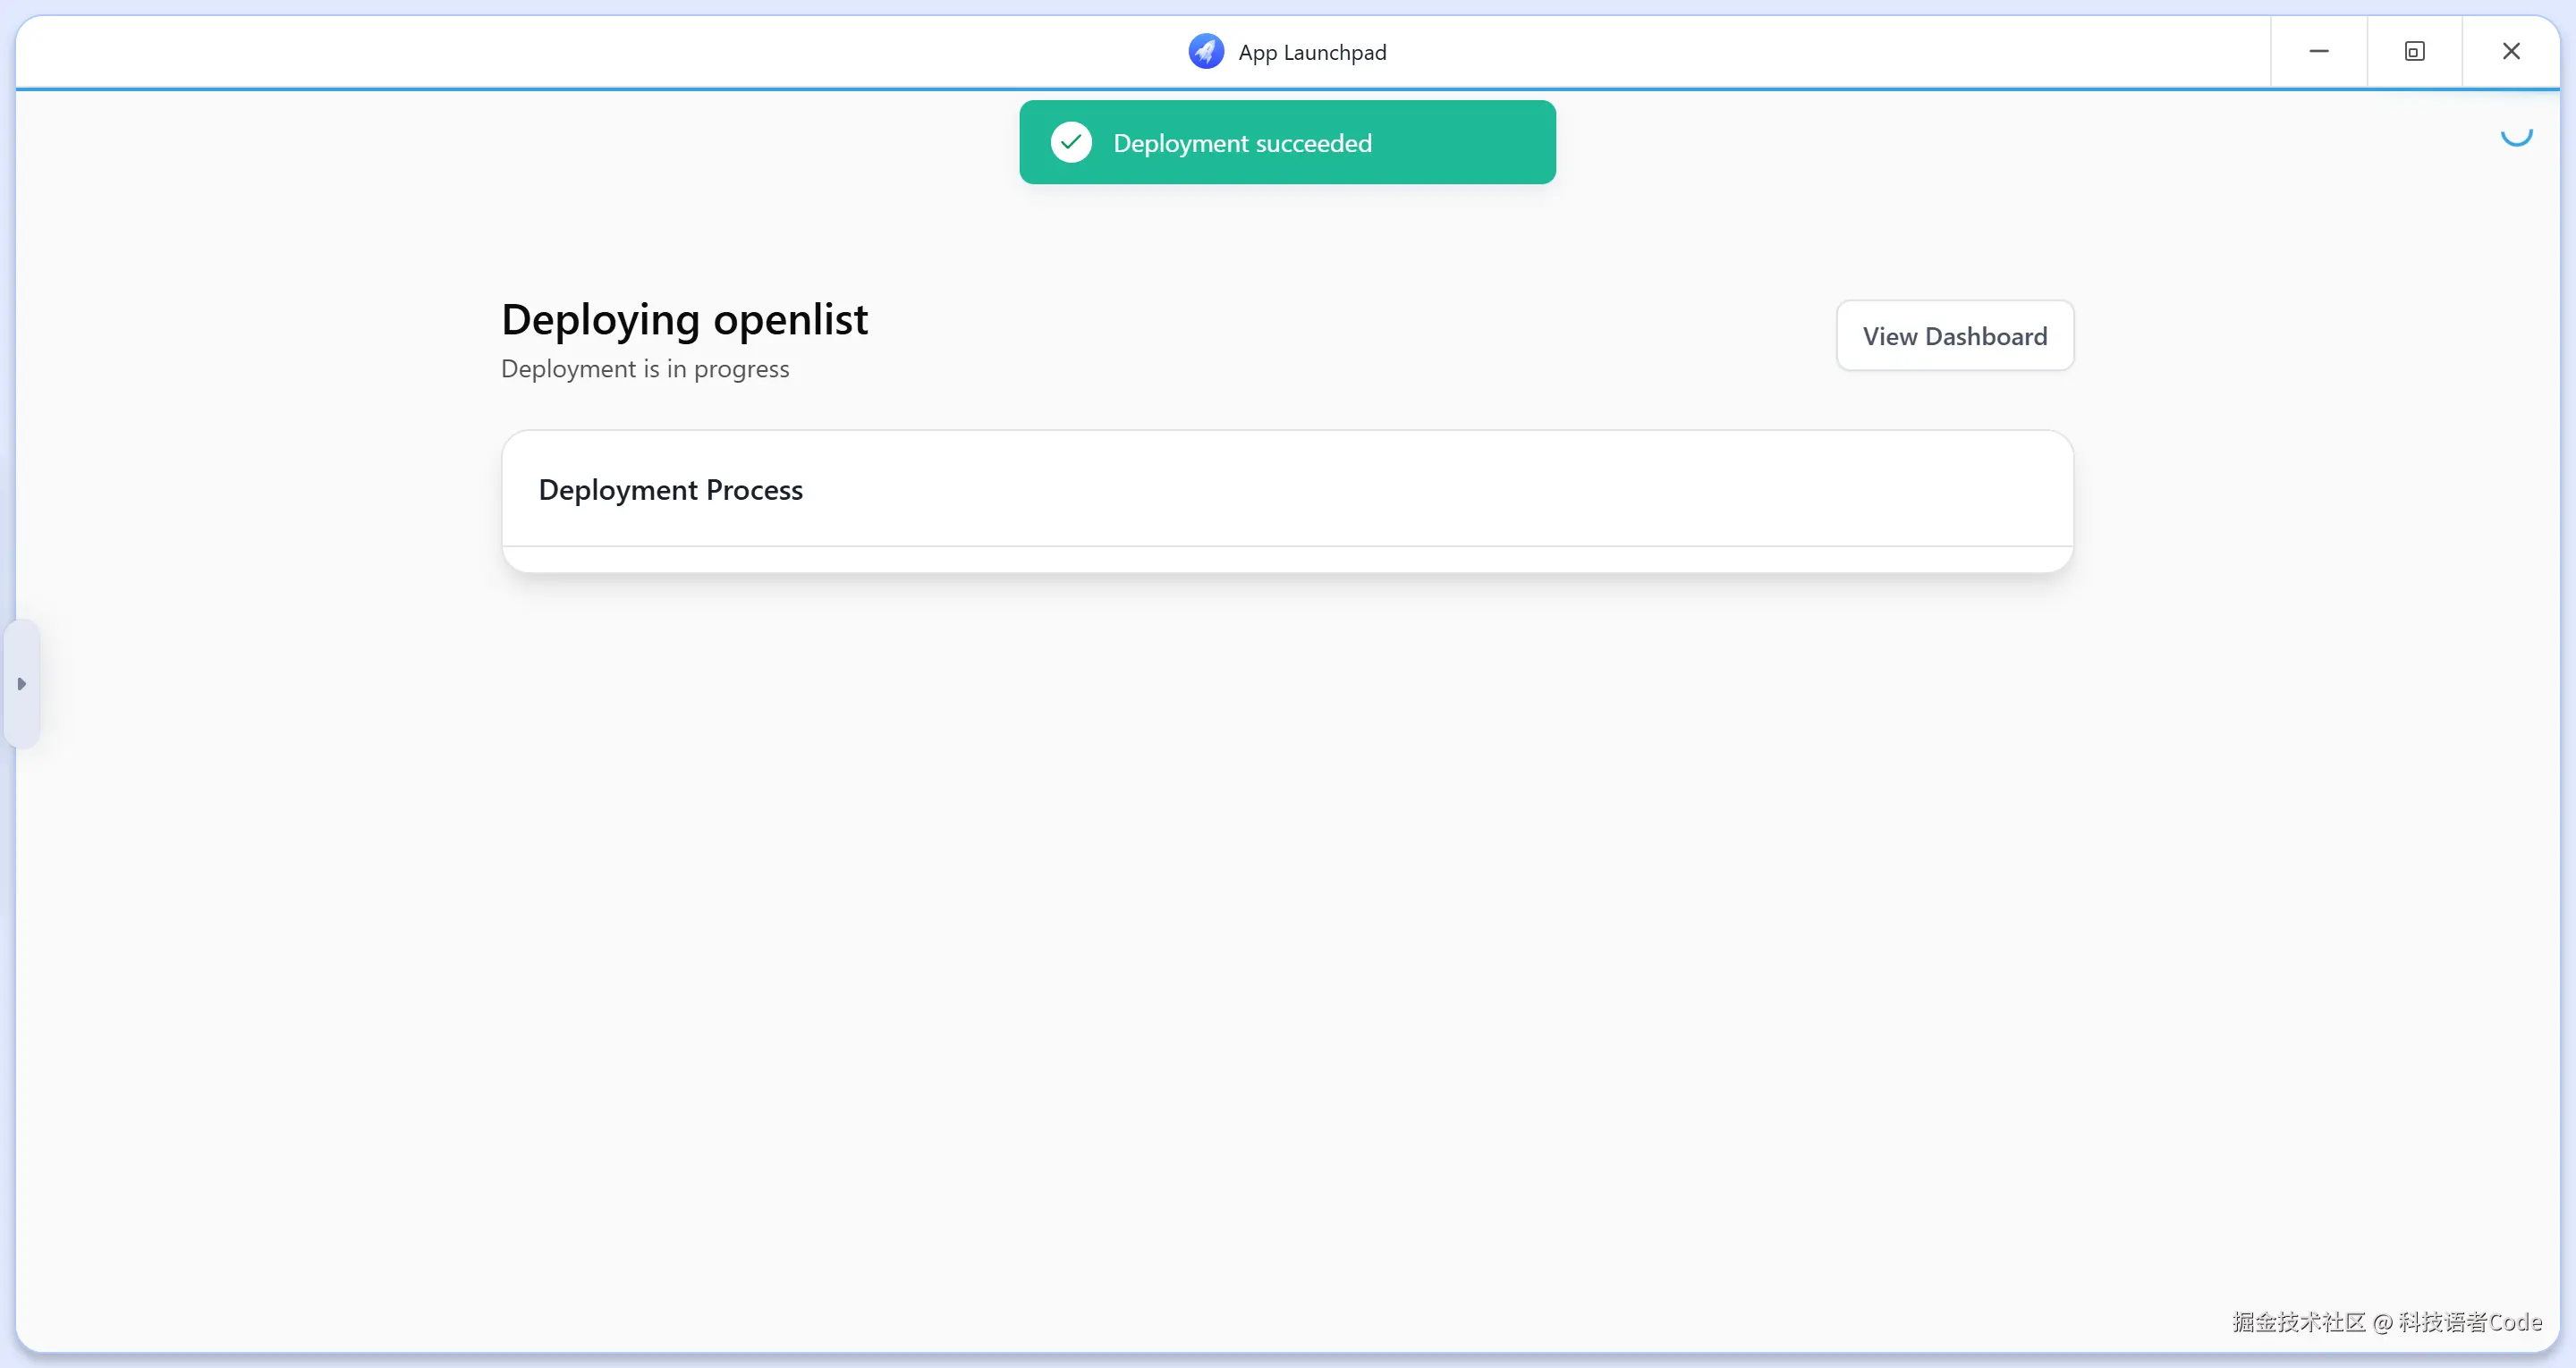The height and width of the screenshot is (1368, 2576).
Task: Click the Deployment succeeded notification text
Action: [x=1242, y=144]
